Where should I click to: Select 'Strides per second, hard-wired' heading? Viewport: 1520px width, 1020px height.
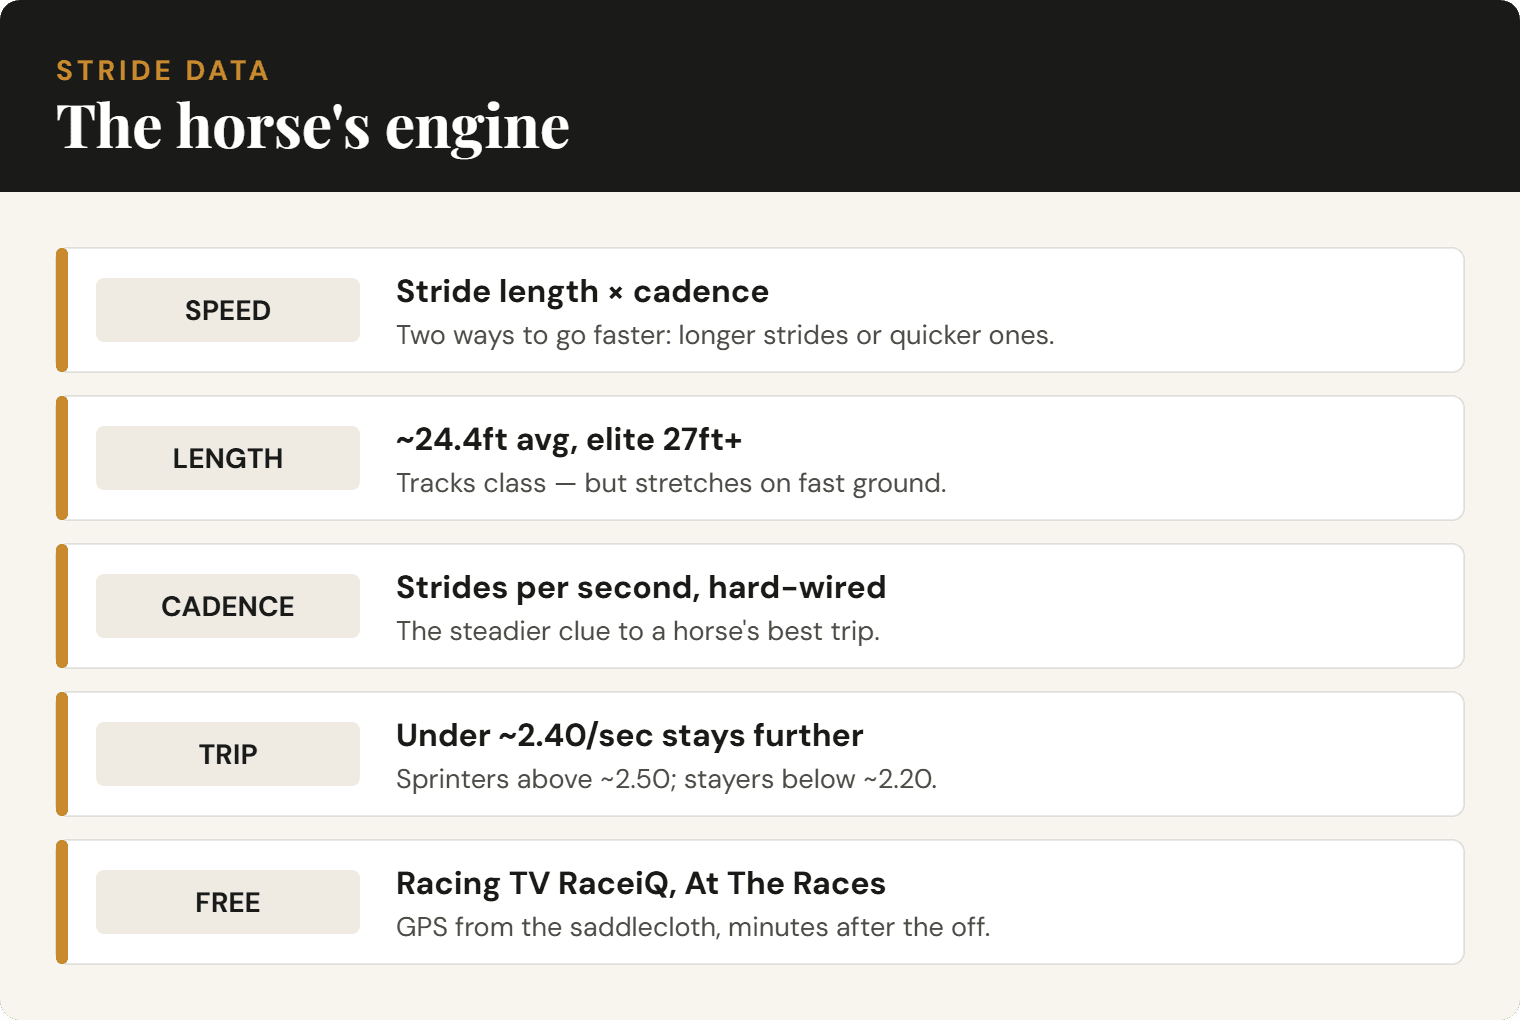click(641, 588)
